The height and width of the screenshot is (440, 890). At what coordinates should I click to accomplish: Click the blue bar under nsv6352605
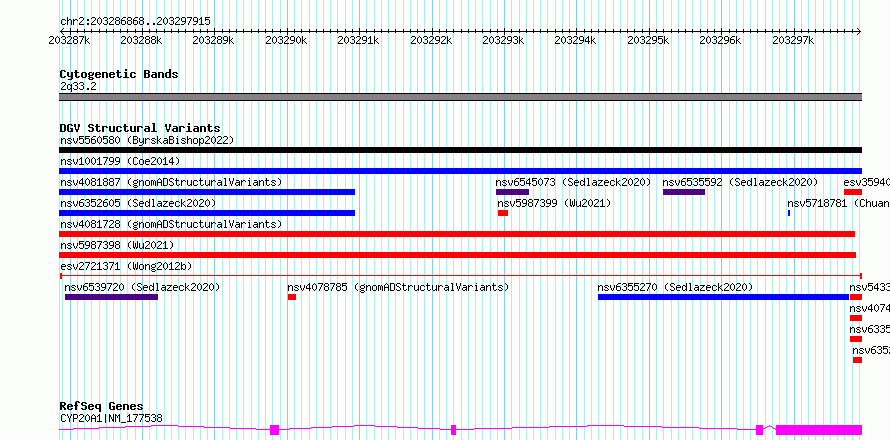[207, 213]
